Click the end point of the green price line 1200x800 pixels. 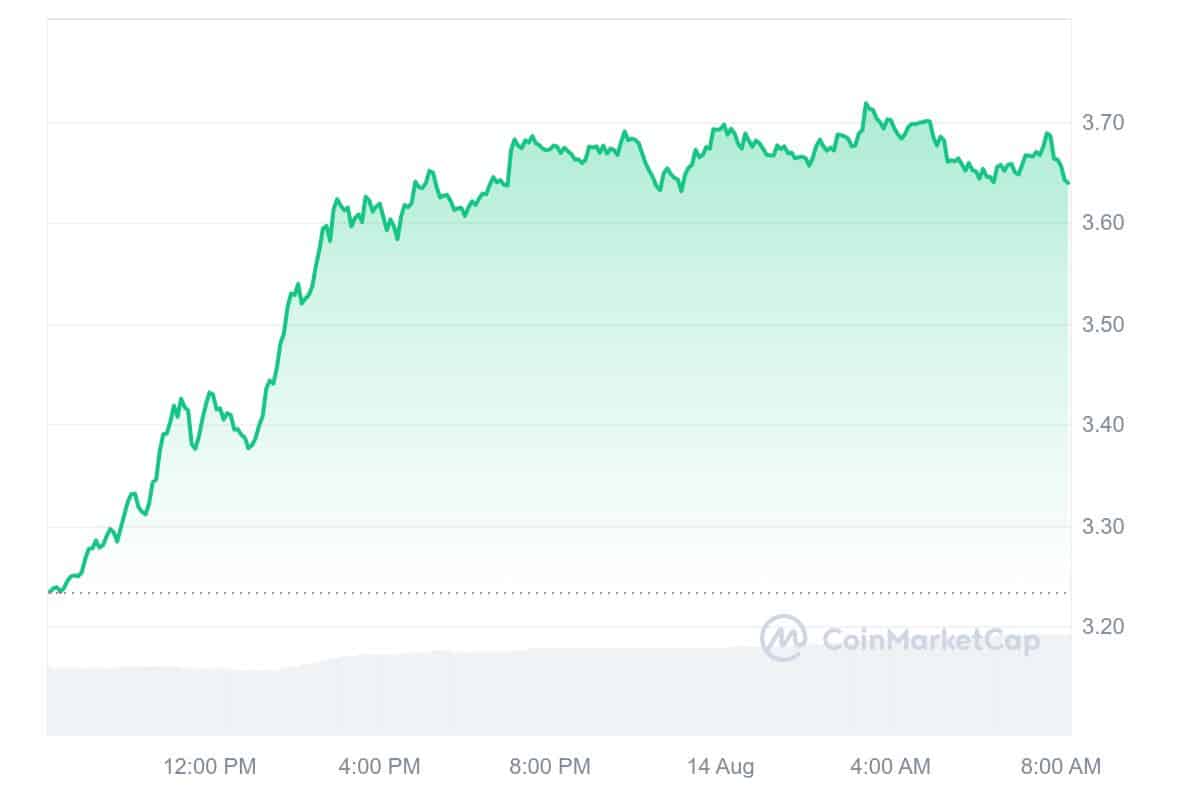(1068, 183)
